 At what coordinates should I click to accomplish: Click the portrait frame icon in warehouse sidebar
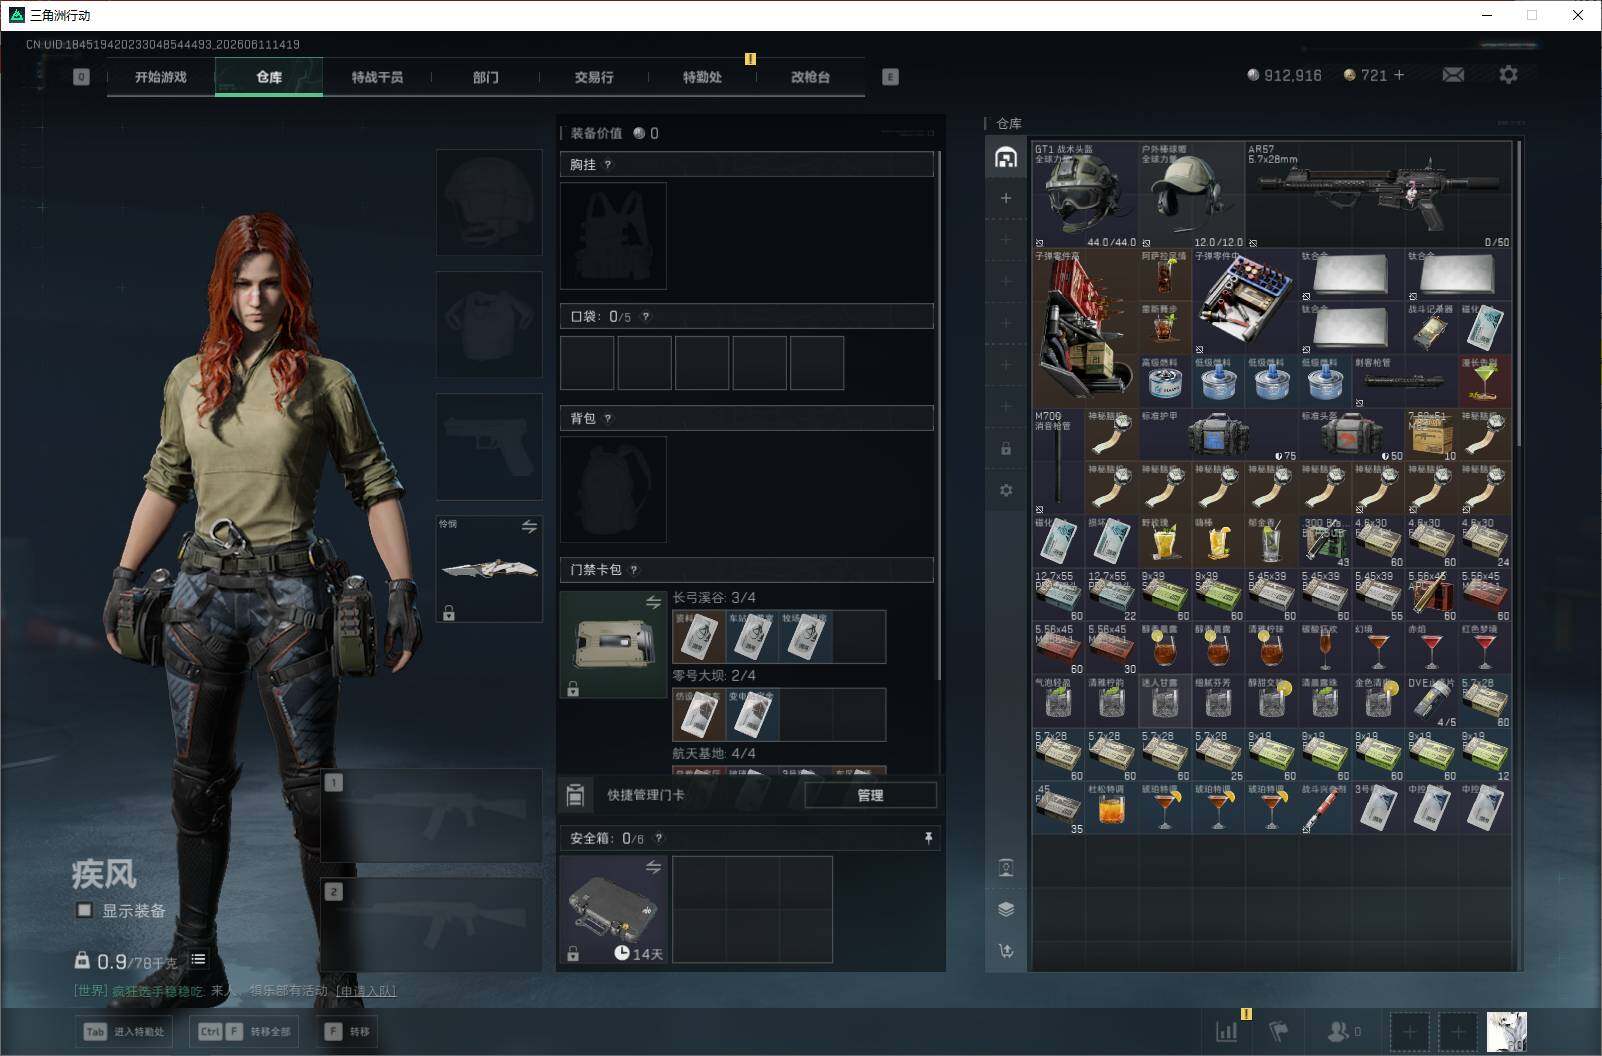1006,867
